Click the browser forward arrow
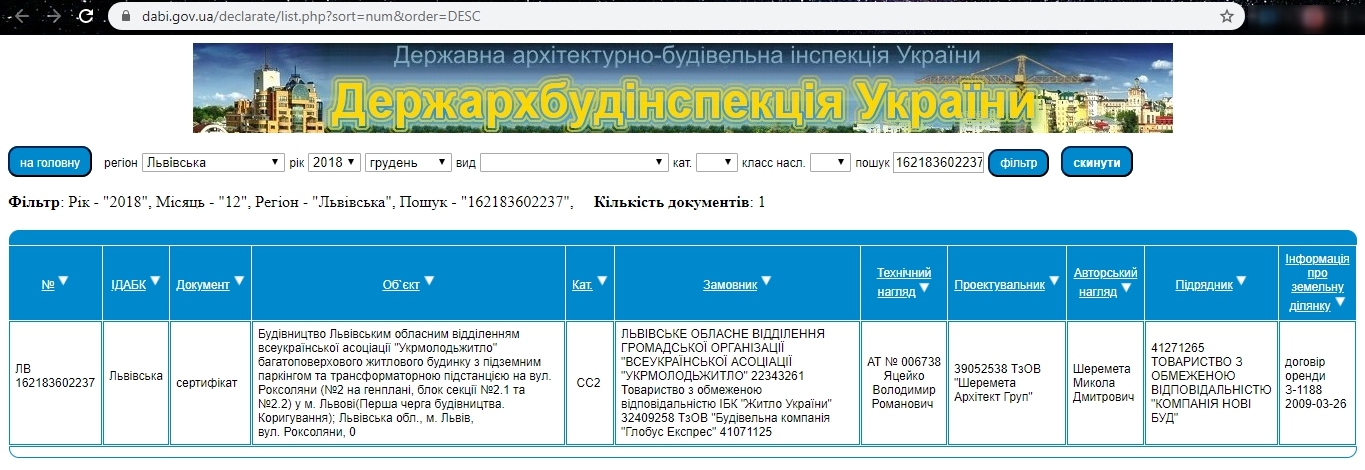1365x470 pixels. click(x=56, y=16)
